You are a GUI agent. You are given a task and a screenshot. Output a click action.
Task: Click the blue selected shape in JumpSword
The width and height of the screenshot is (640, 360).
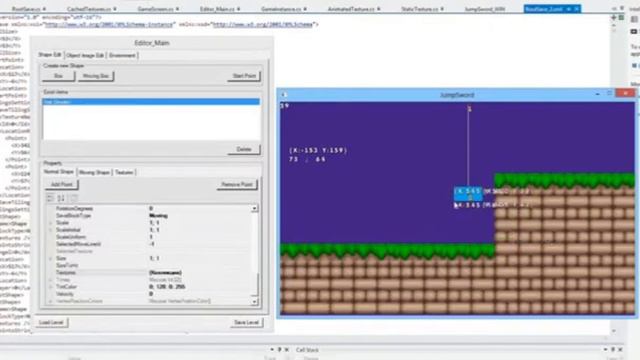coord(468,194)
